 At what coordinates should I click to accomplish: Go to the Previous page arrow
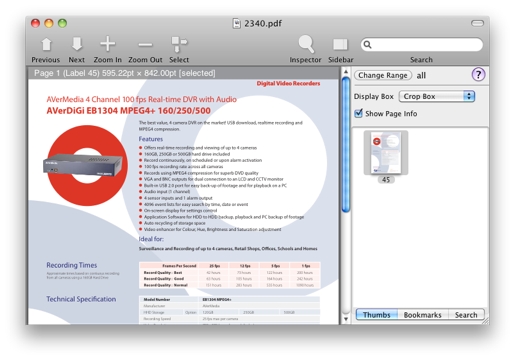click(46, 45)
